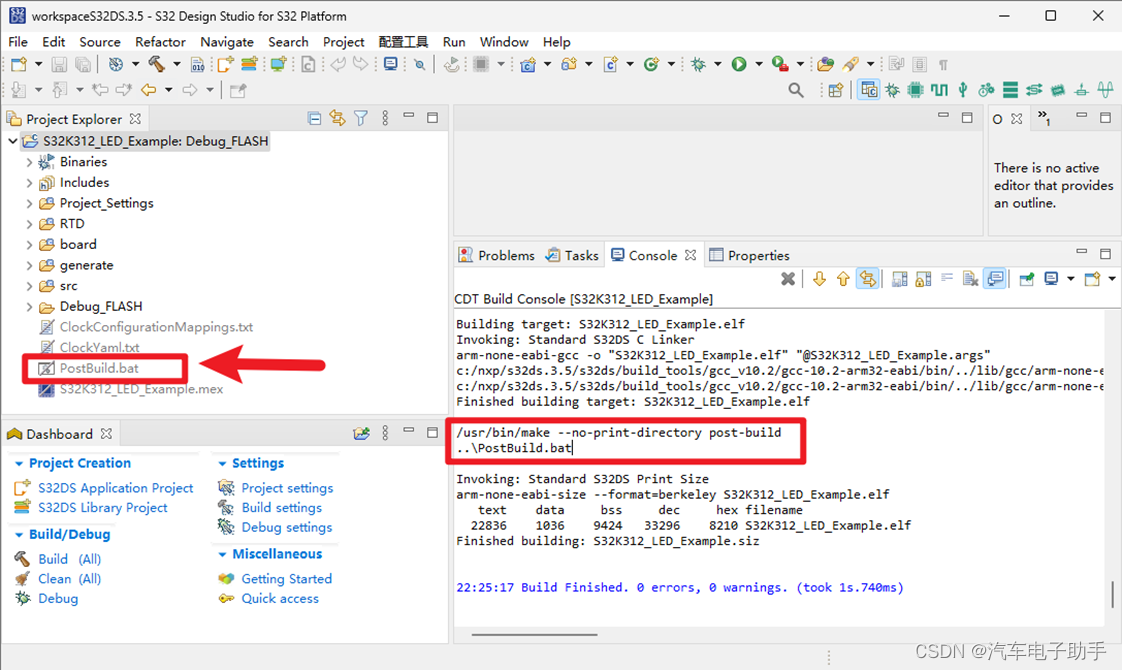Switch to the Tasks tab
The image size is (1122, 670).
point(572,256)
